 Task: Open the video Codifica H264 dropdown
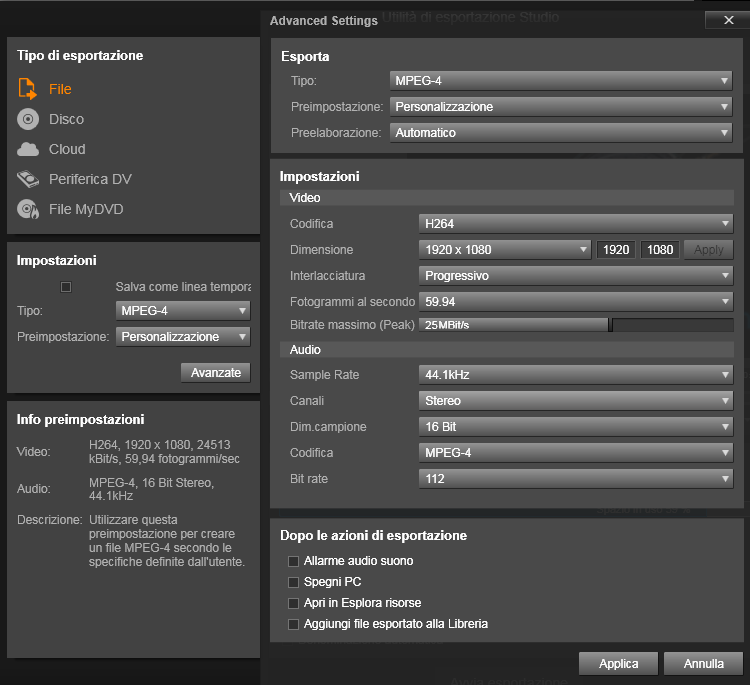click(575, 224)
